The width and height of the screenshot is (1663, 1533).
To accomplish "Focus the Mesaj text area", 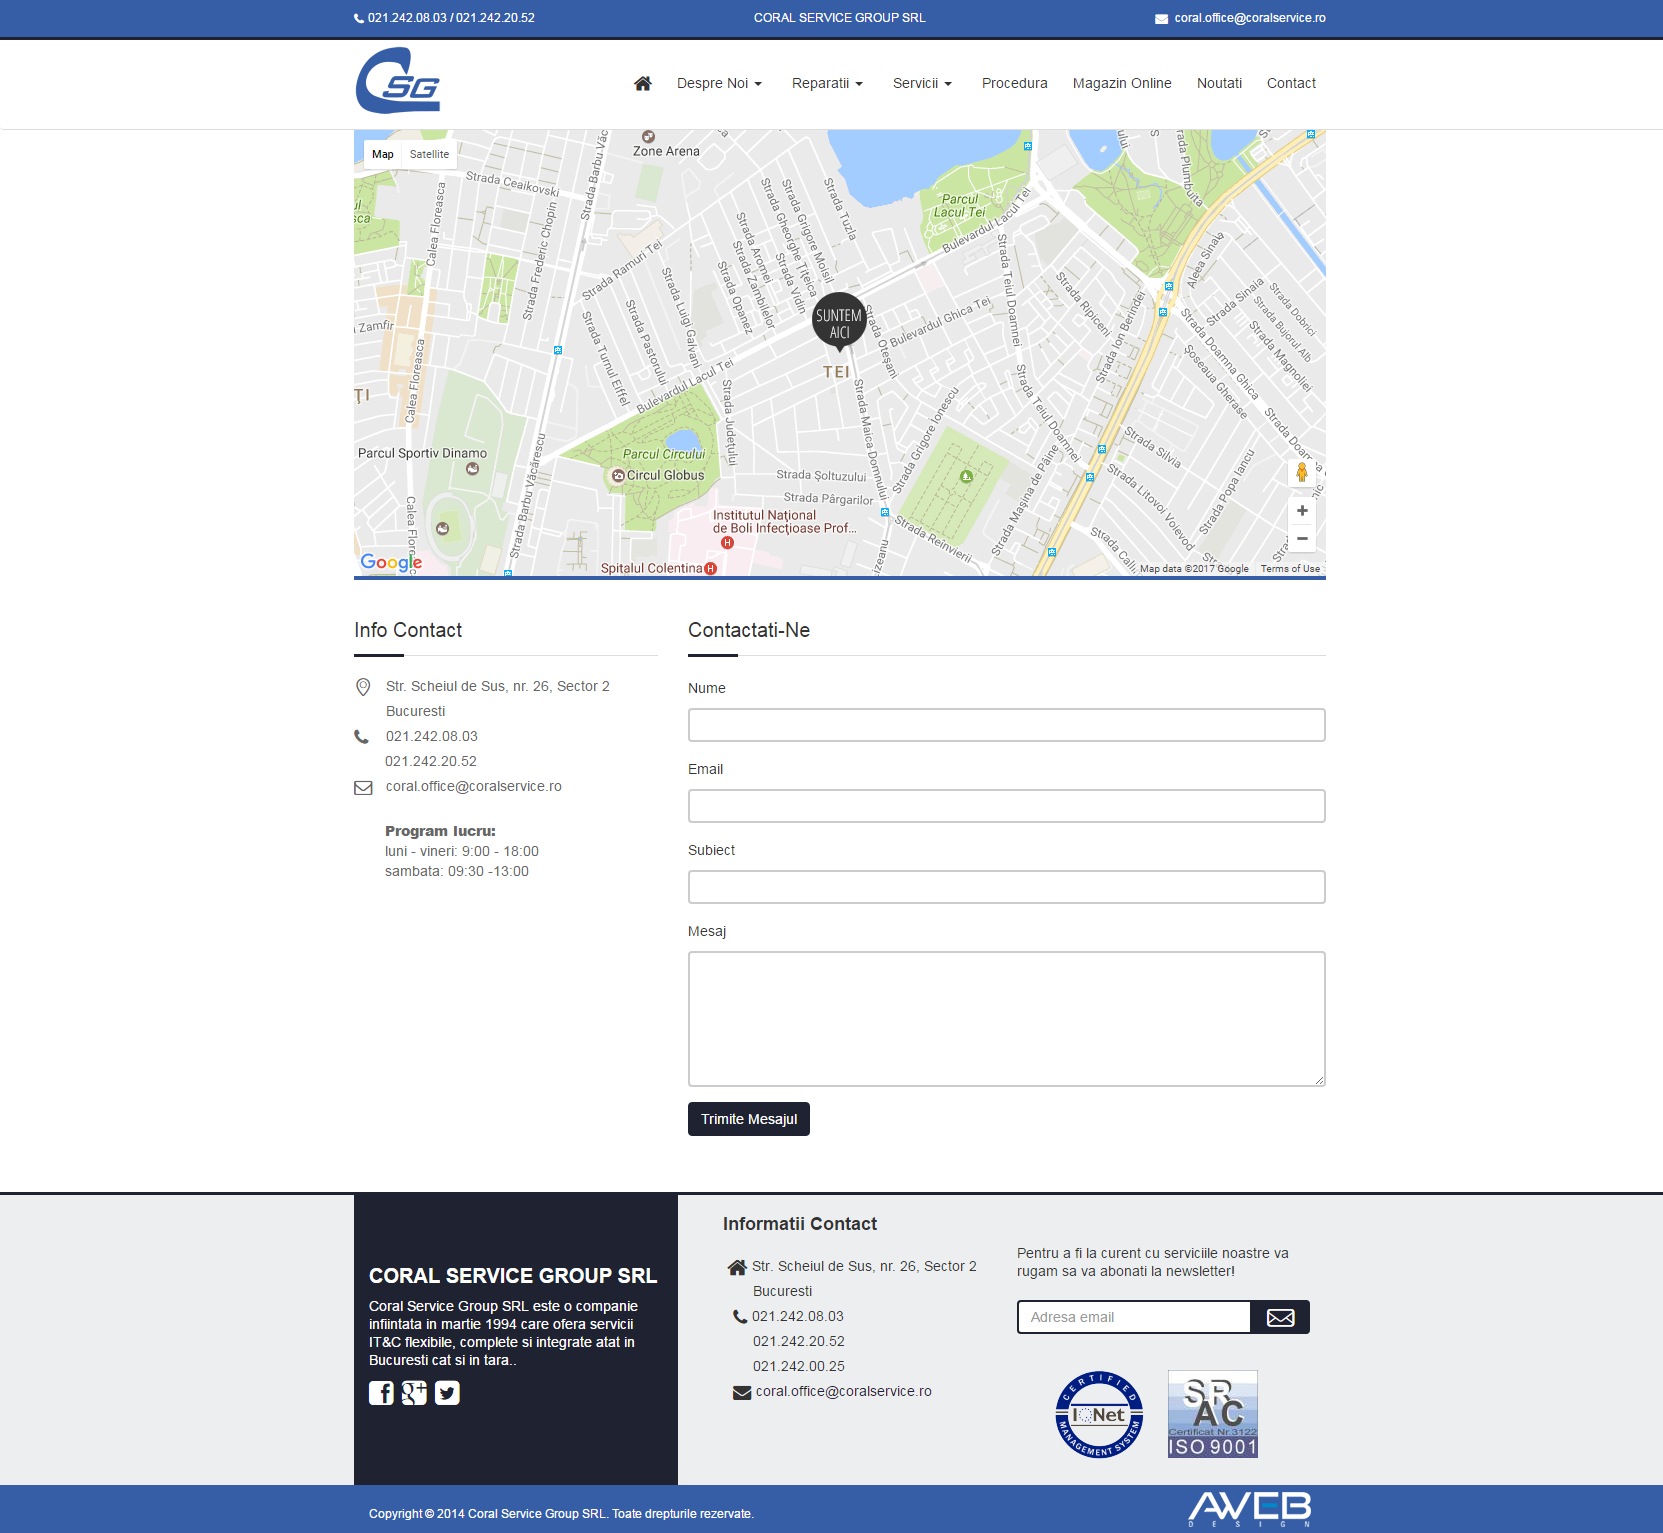I will coord(1006,1018).
